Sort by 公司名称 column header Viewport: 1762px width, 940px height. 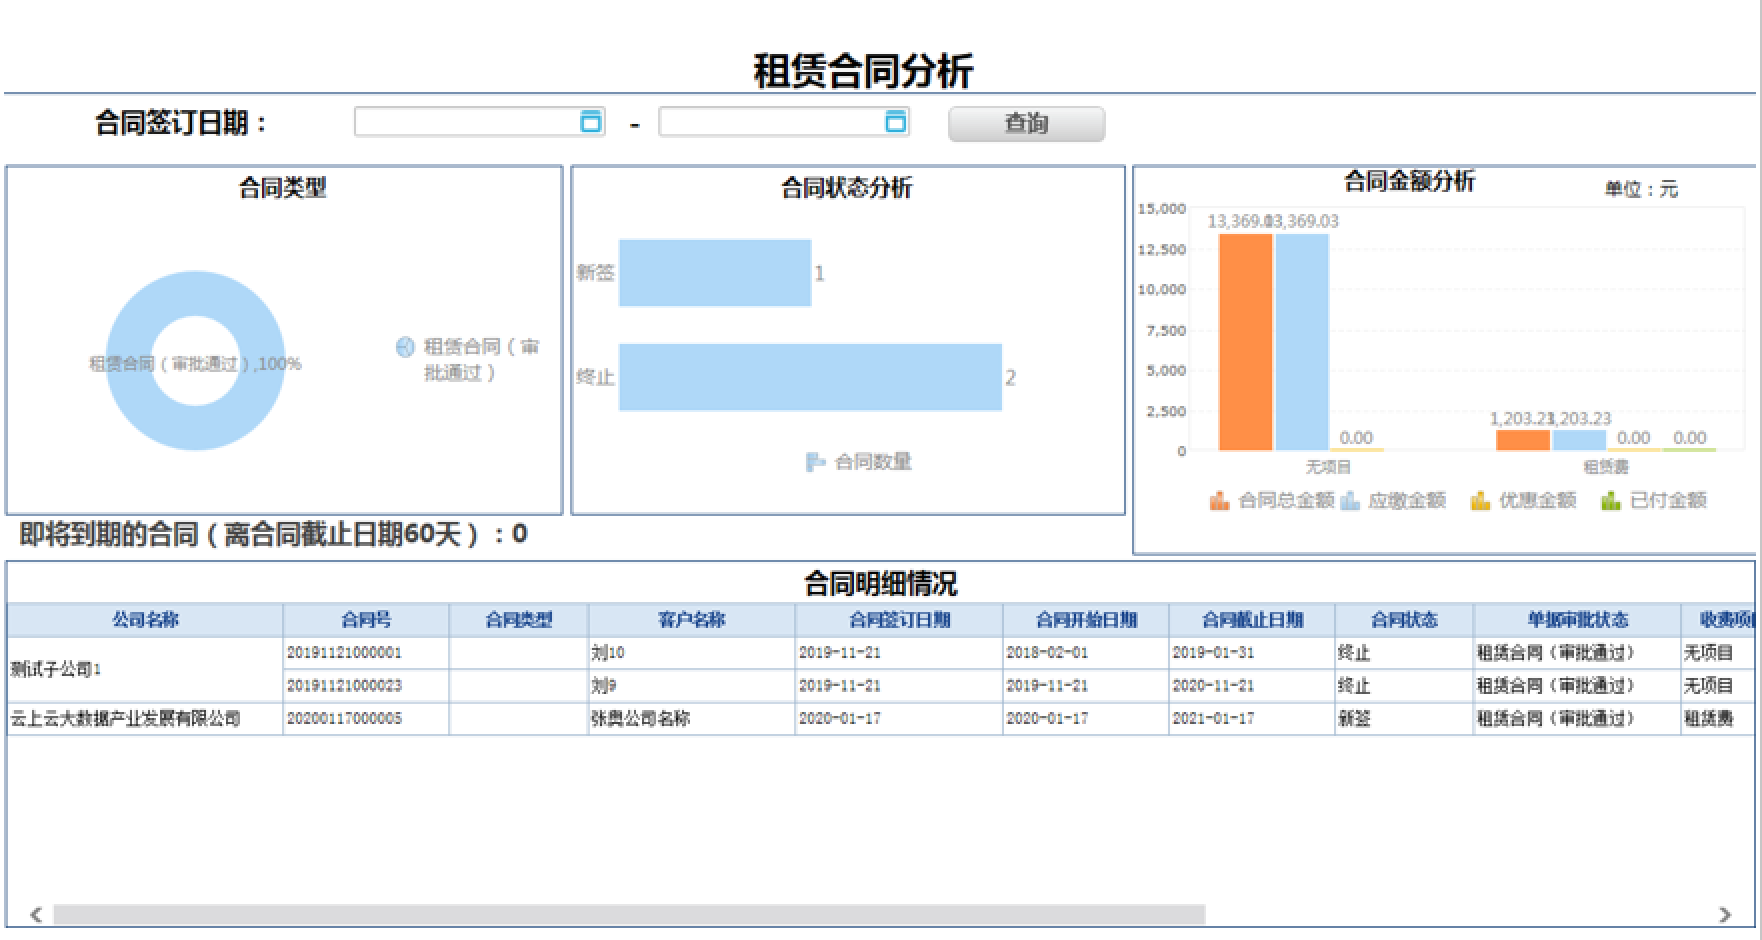tap(145, 620)
